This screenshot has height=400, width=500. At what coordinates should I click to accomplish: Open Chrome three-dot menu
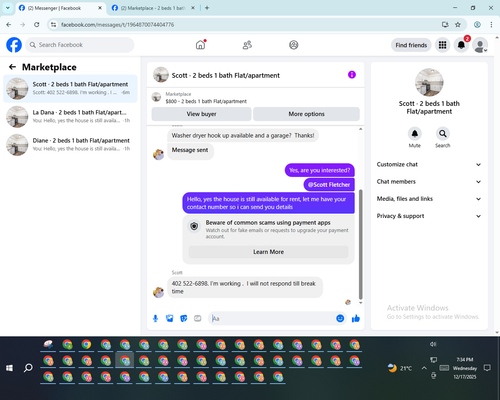tap(491, 25)
